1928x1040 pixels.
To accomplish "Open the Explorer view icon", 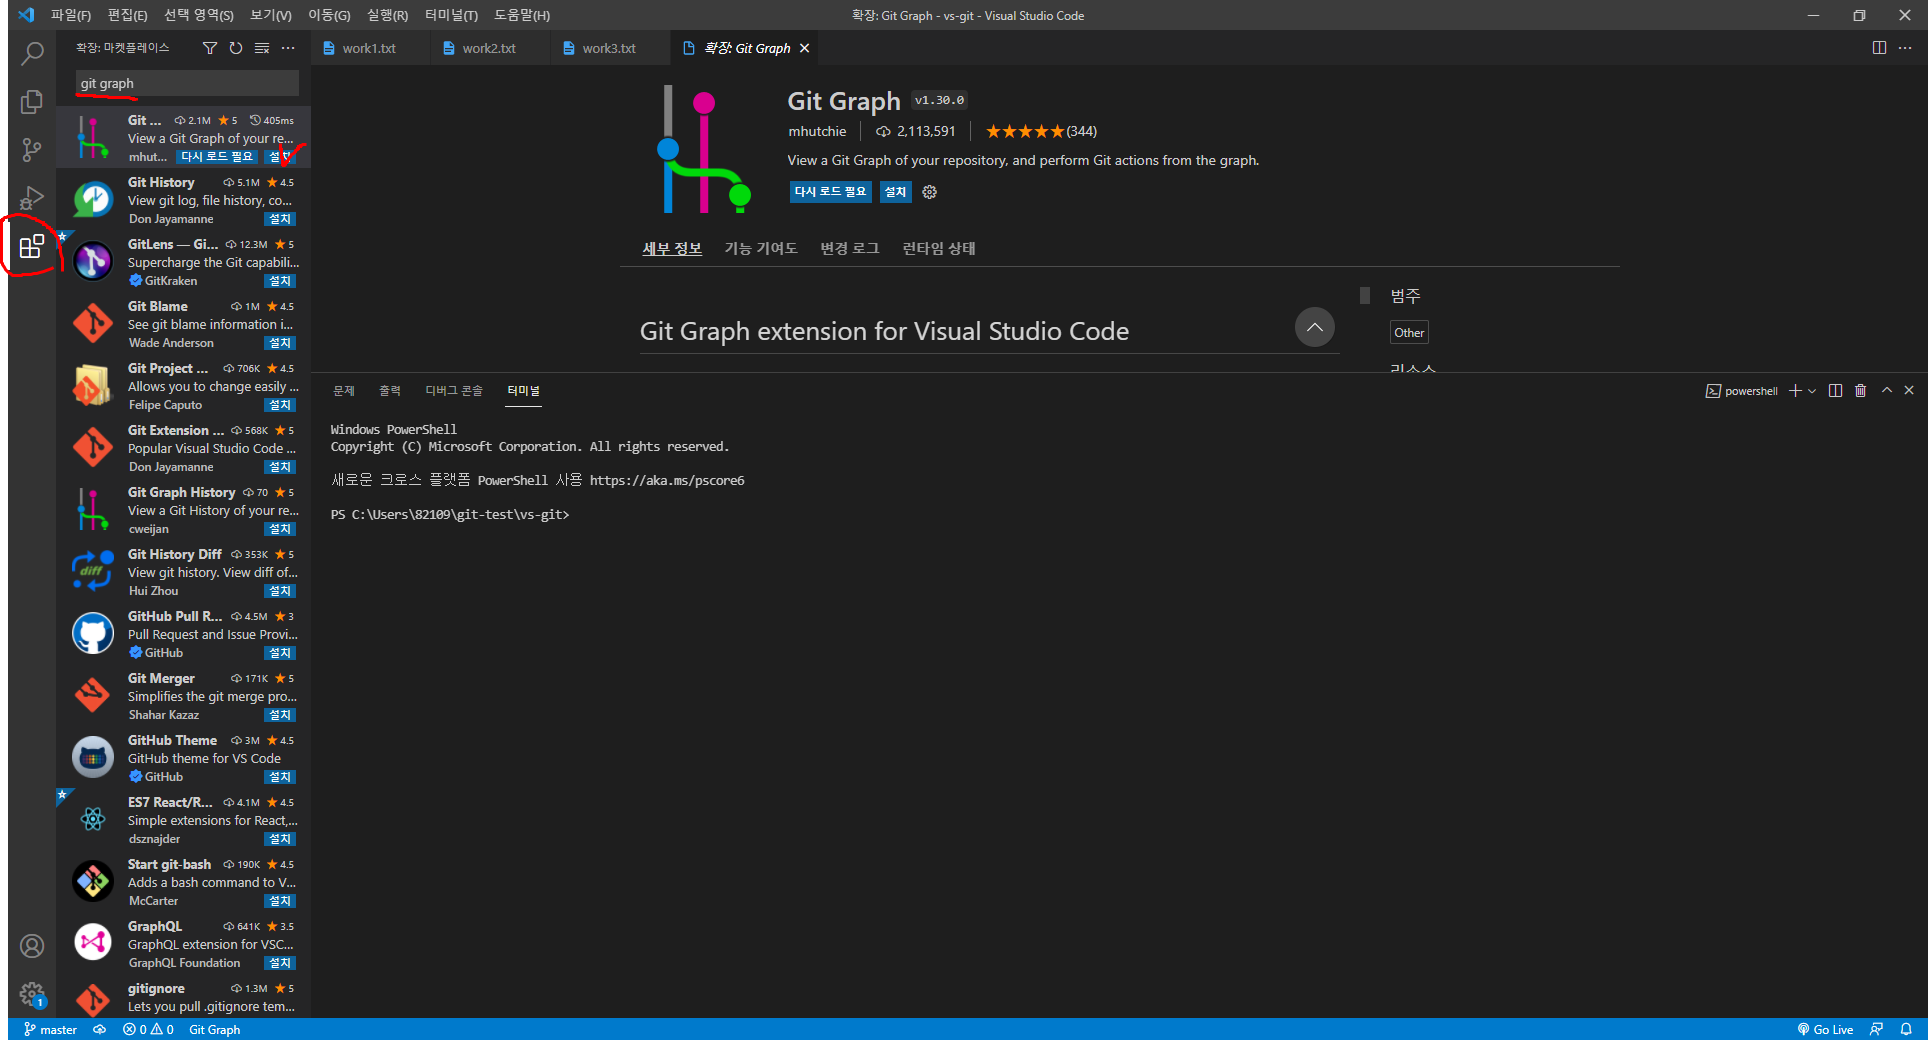I will click(x=32, y=102).
